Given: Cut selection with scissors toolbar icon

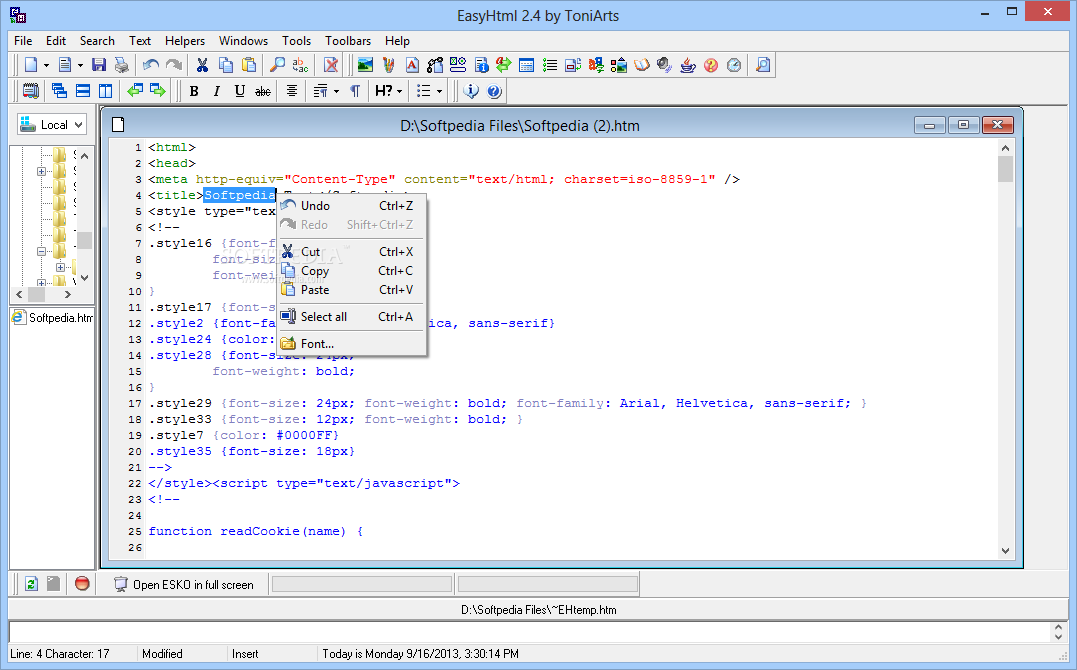Looking at the screenshot, I should pyautogui.click(x=202, y=65).
